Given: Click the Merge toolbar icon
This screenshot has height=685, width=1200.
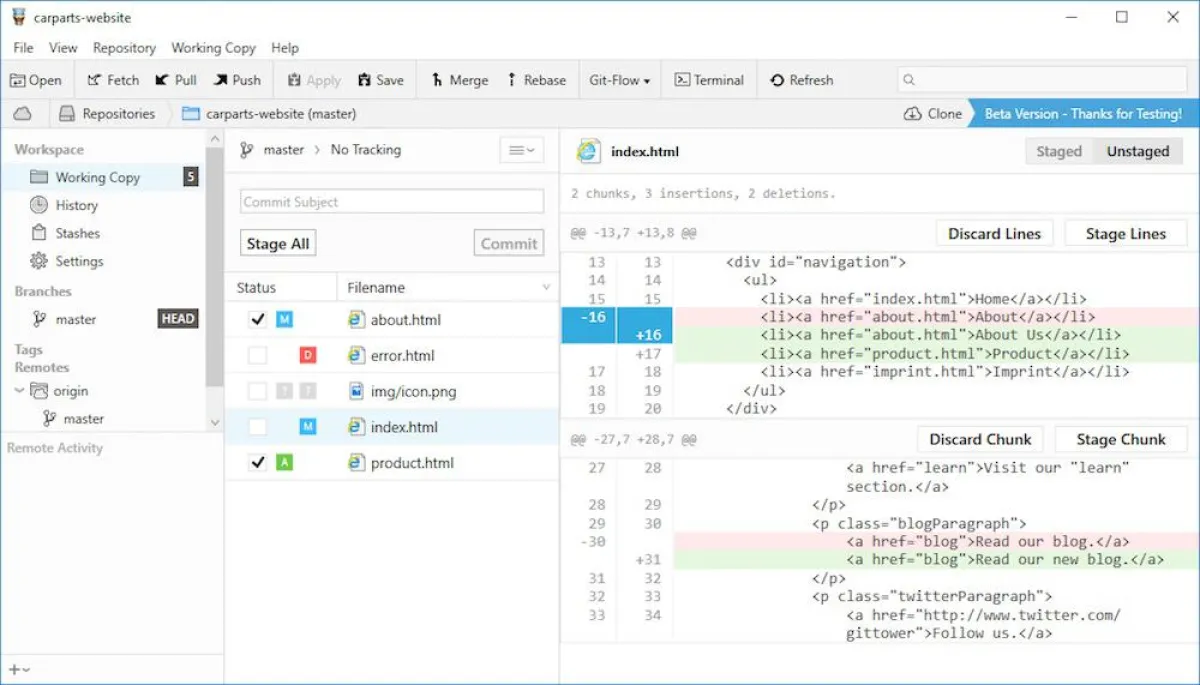Looking at the screenshot, I should 437,80.
